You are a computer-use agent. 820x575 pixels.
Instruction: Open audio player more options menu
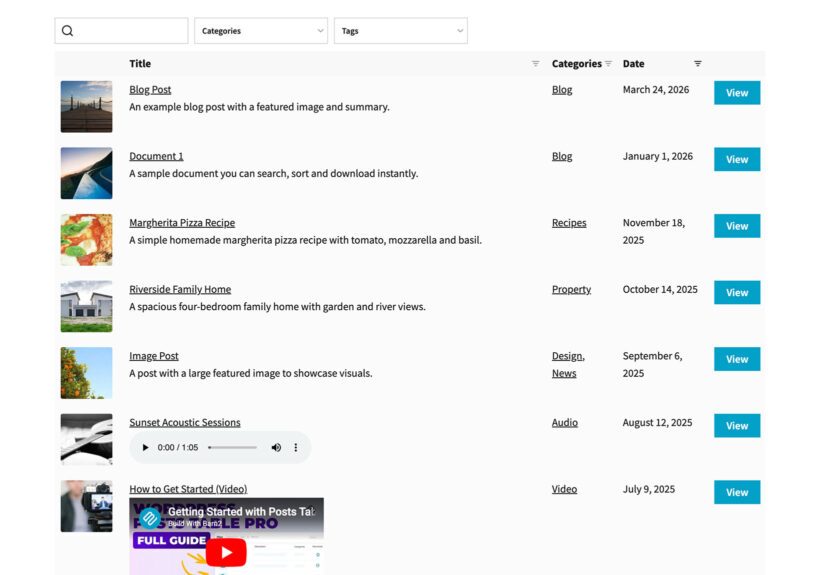[295, 447]
